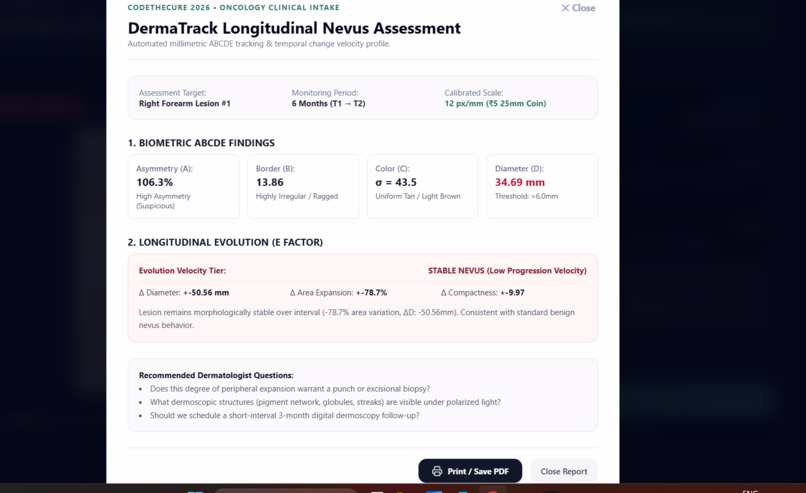Click the Longitudinal Evolution (E Factor) heading
806x493 pixels.
(x=225, y=242)
